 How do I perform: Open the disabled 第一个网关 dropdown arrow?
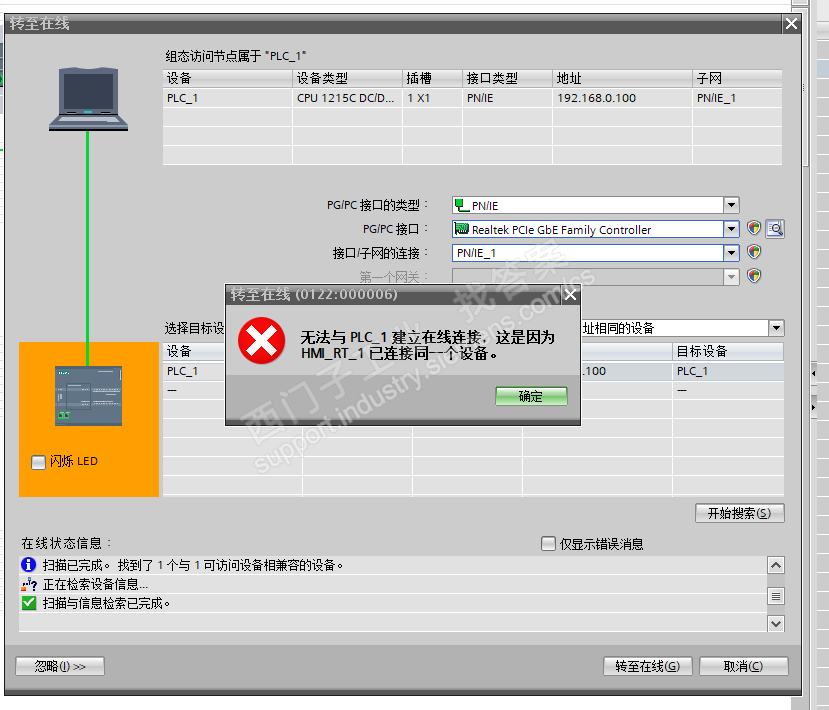[731, 276]
